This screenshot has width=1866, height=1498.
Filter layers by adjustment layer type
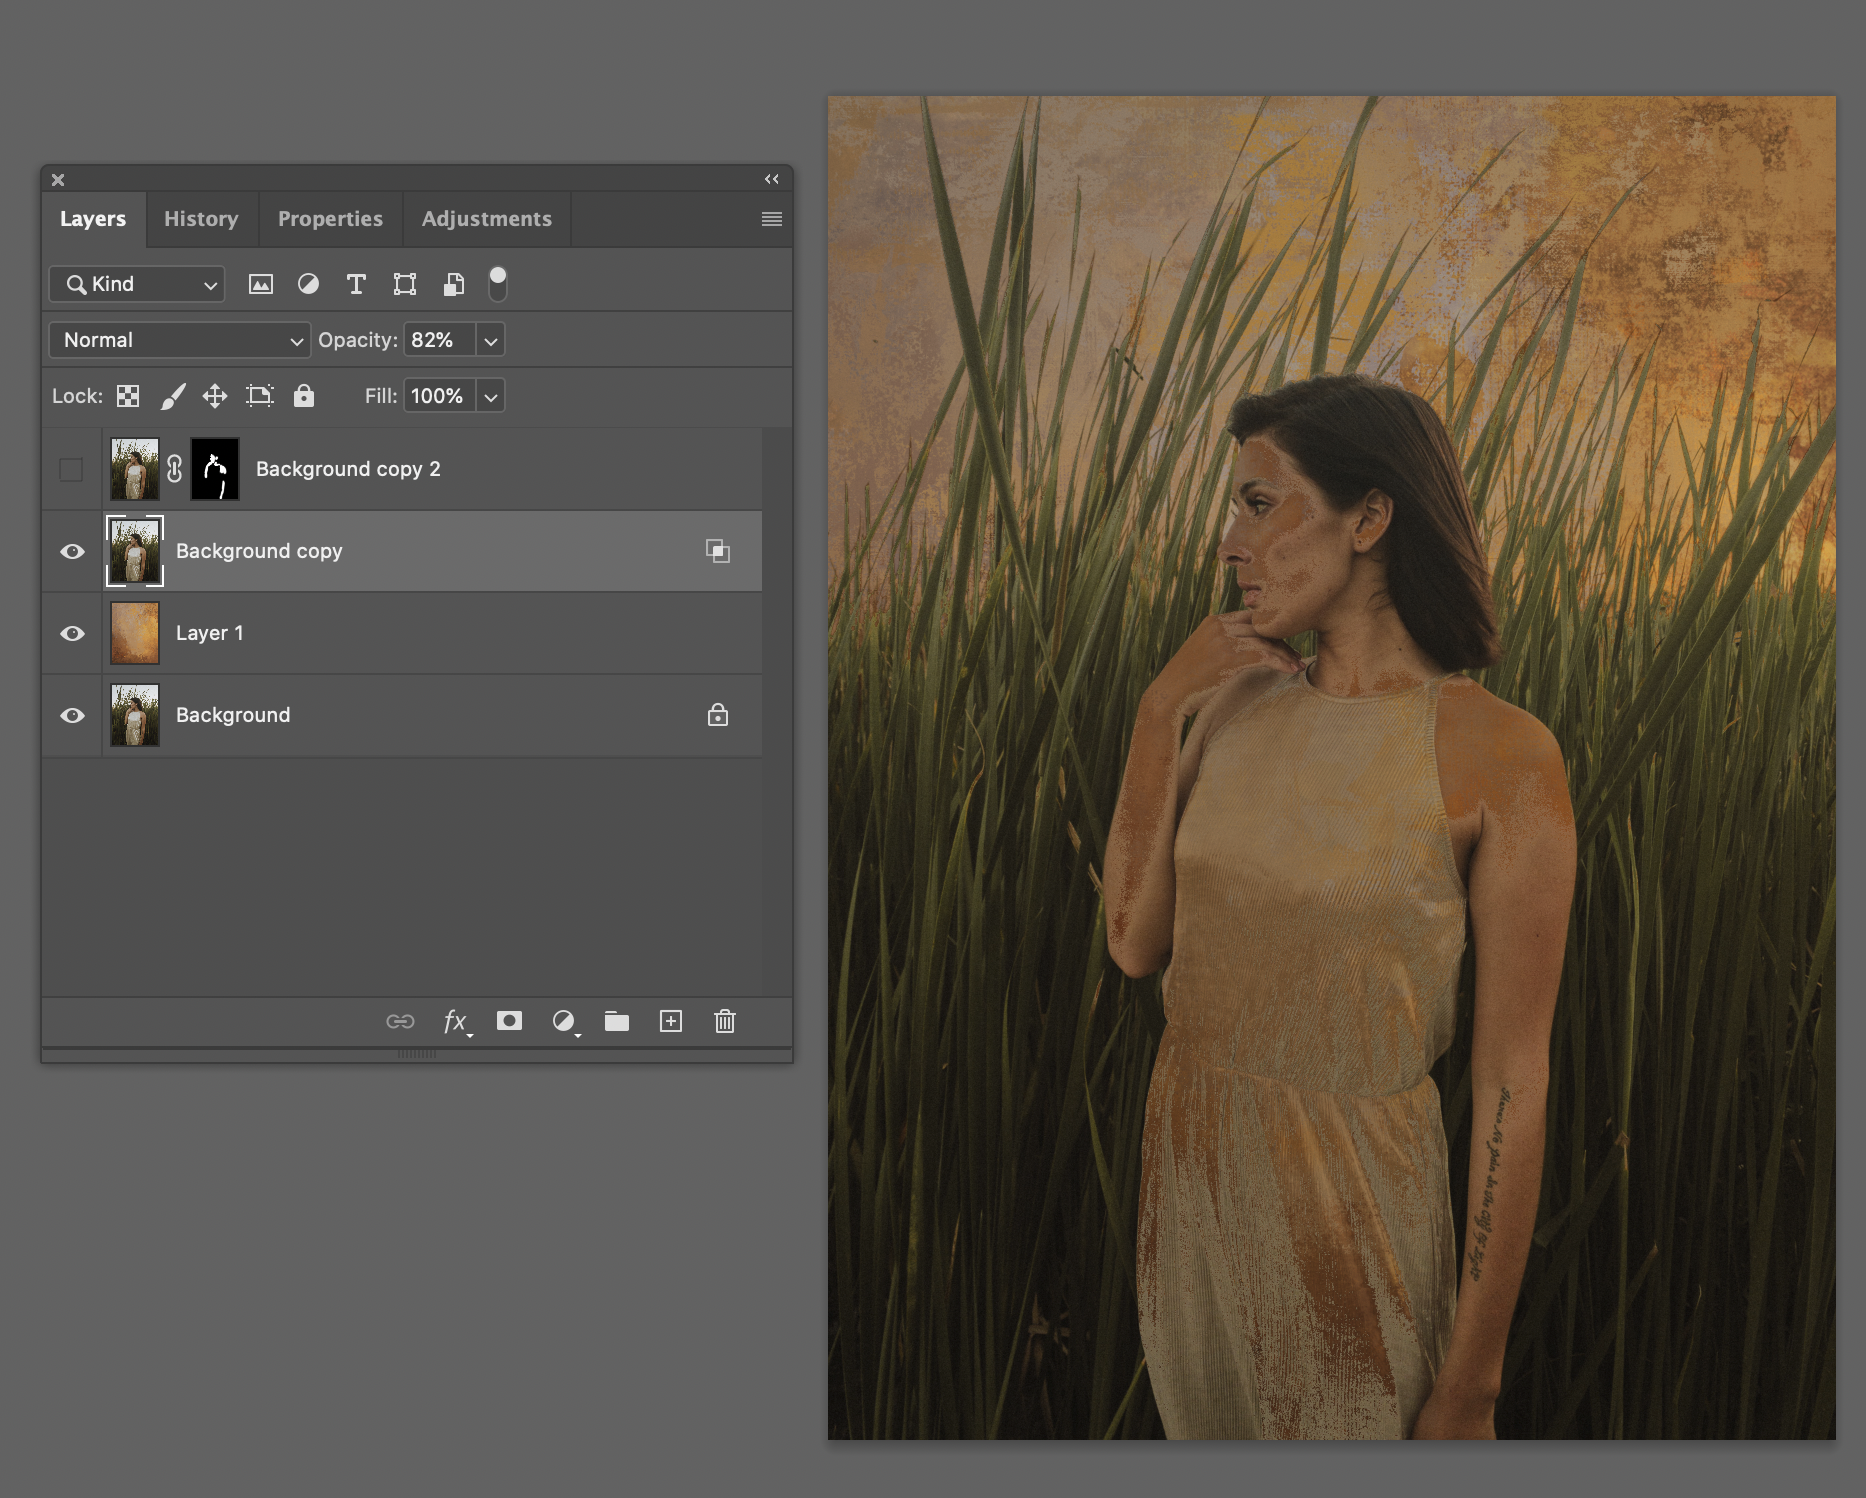click(x=308, y=285)
